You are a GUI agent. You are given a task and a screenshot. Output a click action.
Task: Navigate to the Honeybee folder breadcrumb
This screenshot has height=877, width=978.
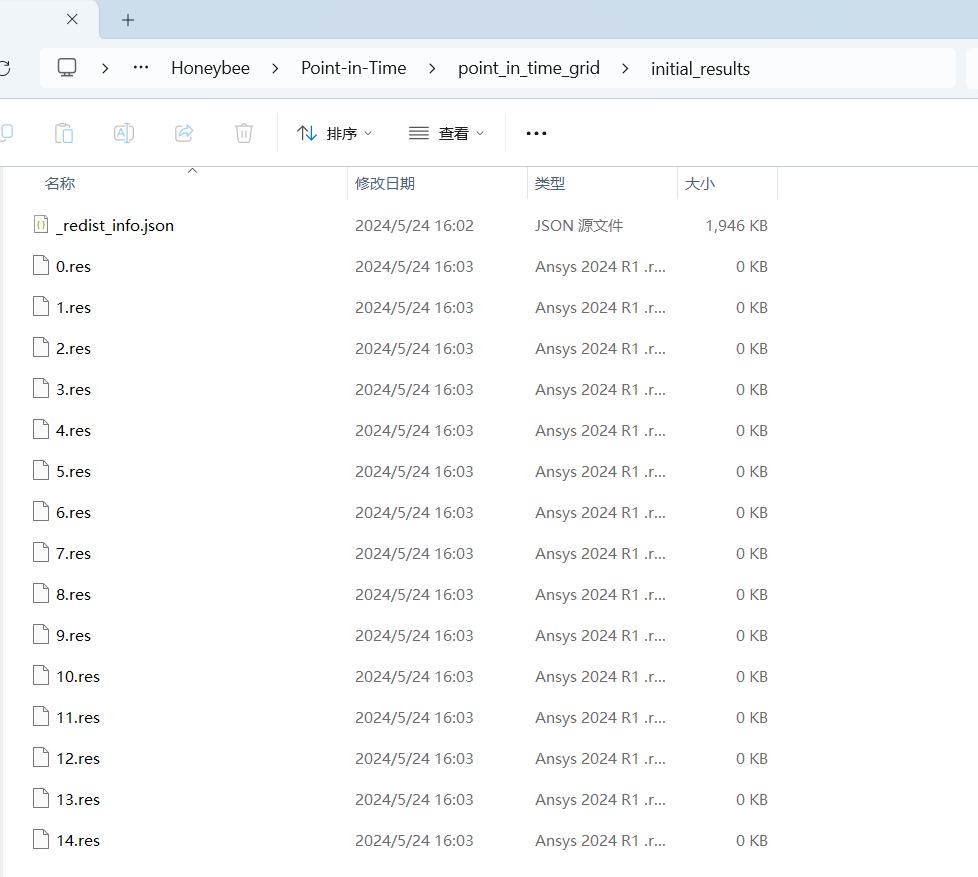pyautogui.click(x=210, y=68)
